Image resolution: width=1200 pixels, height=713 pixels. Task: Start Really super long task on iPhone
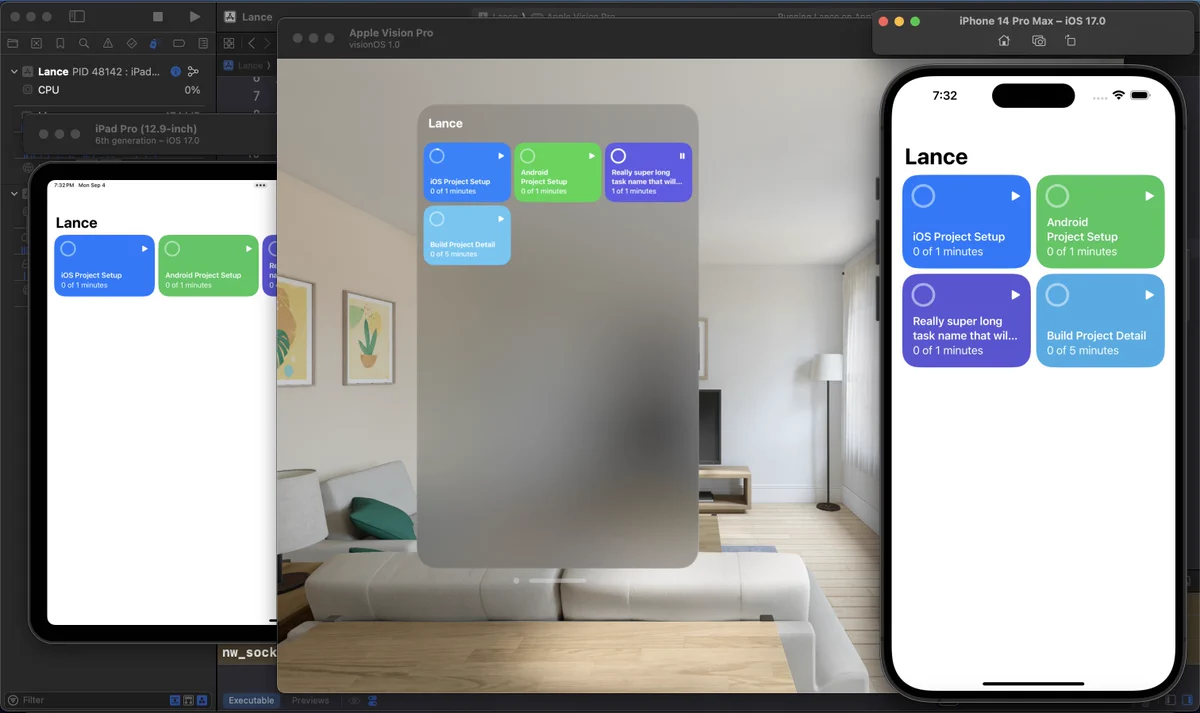(x=1015, y=295)
